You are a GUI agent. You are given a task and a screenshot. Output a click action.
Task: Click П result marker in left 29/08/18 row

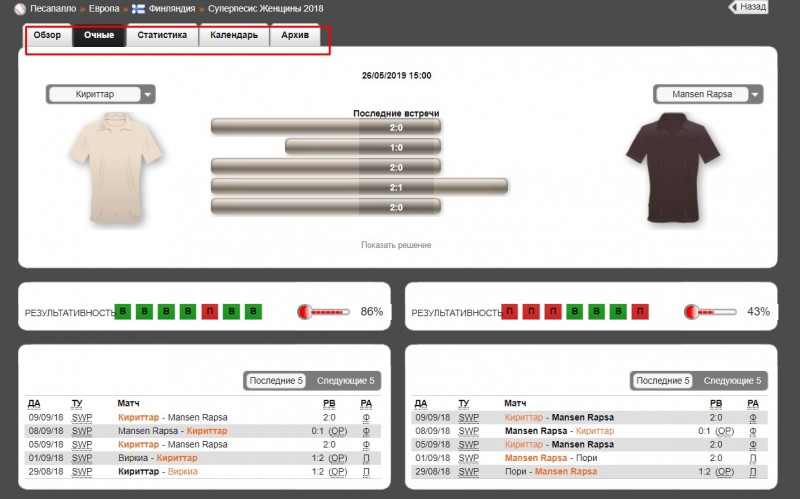click(x=366, y=472)
